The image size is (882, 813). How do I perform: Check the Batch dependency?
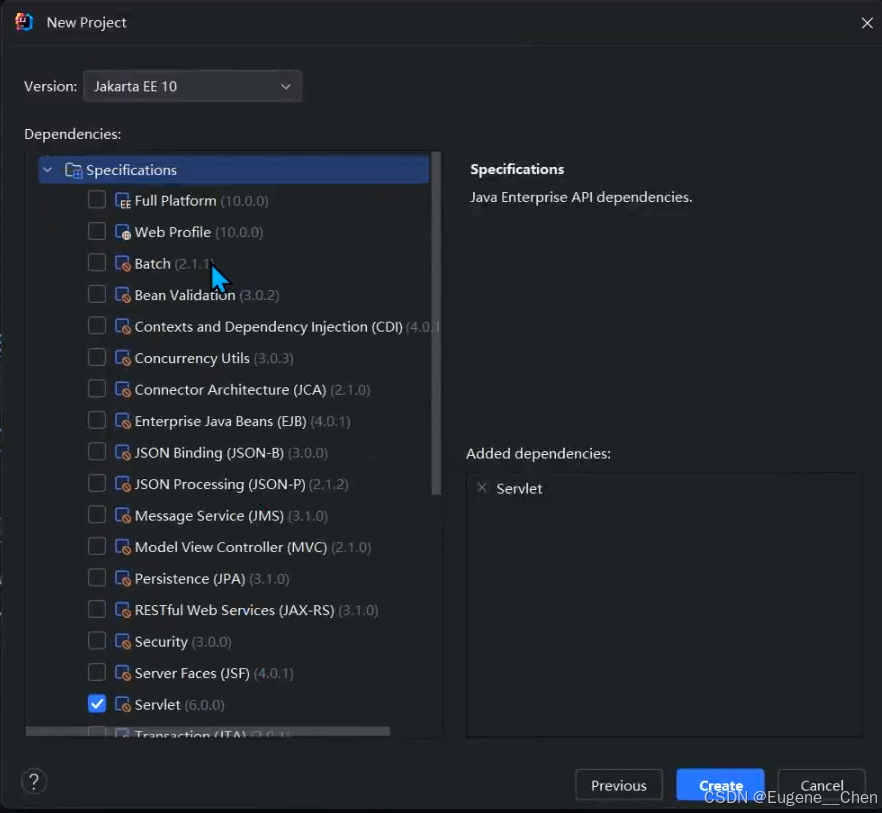[97, 263]
